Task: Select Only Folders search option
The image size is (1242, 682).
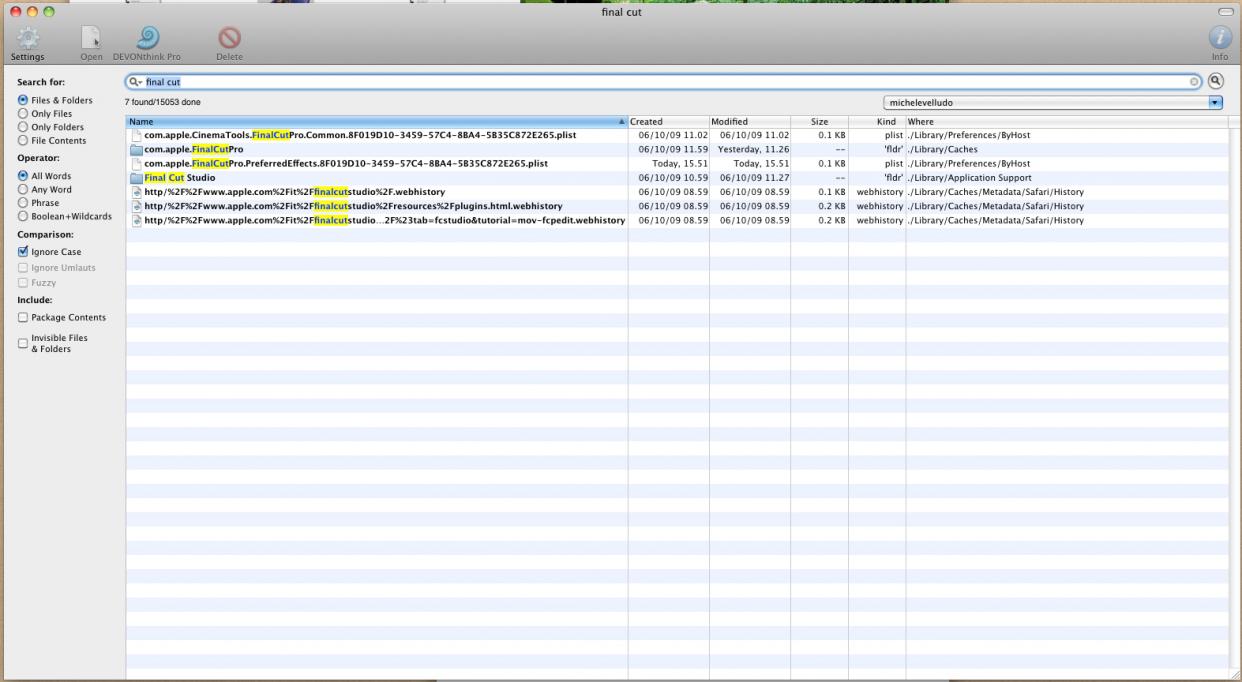Action: click(x=23, y=127)
